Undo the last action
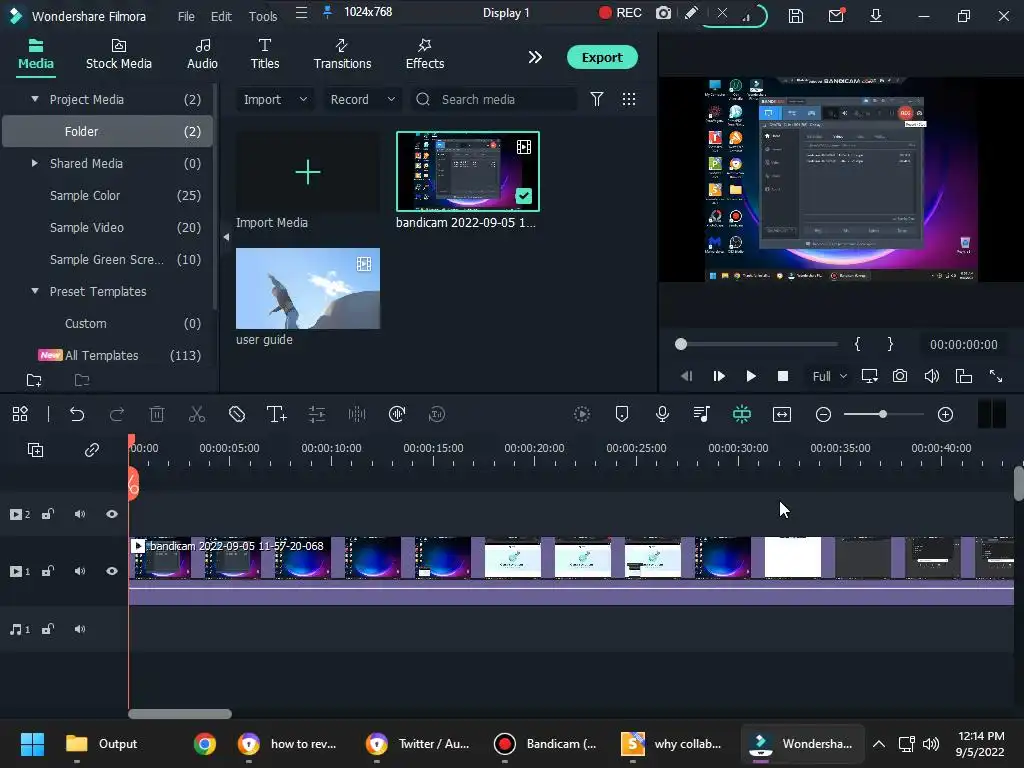 pos(77,414)
